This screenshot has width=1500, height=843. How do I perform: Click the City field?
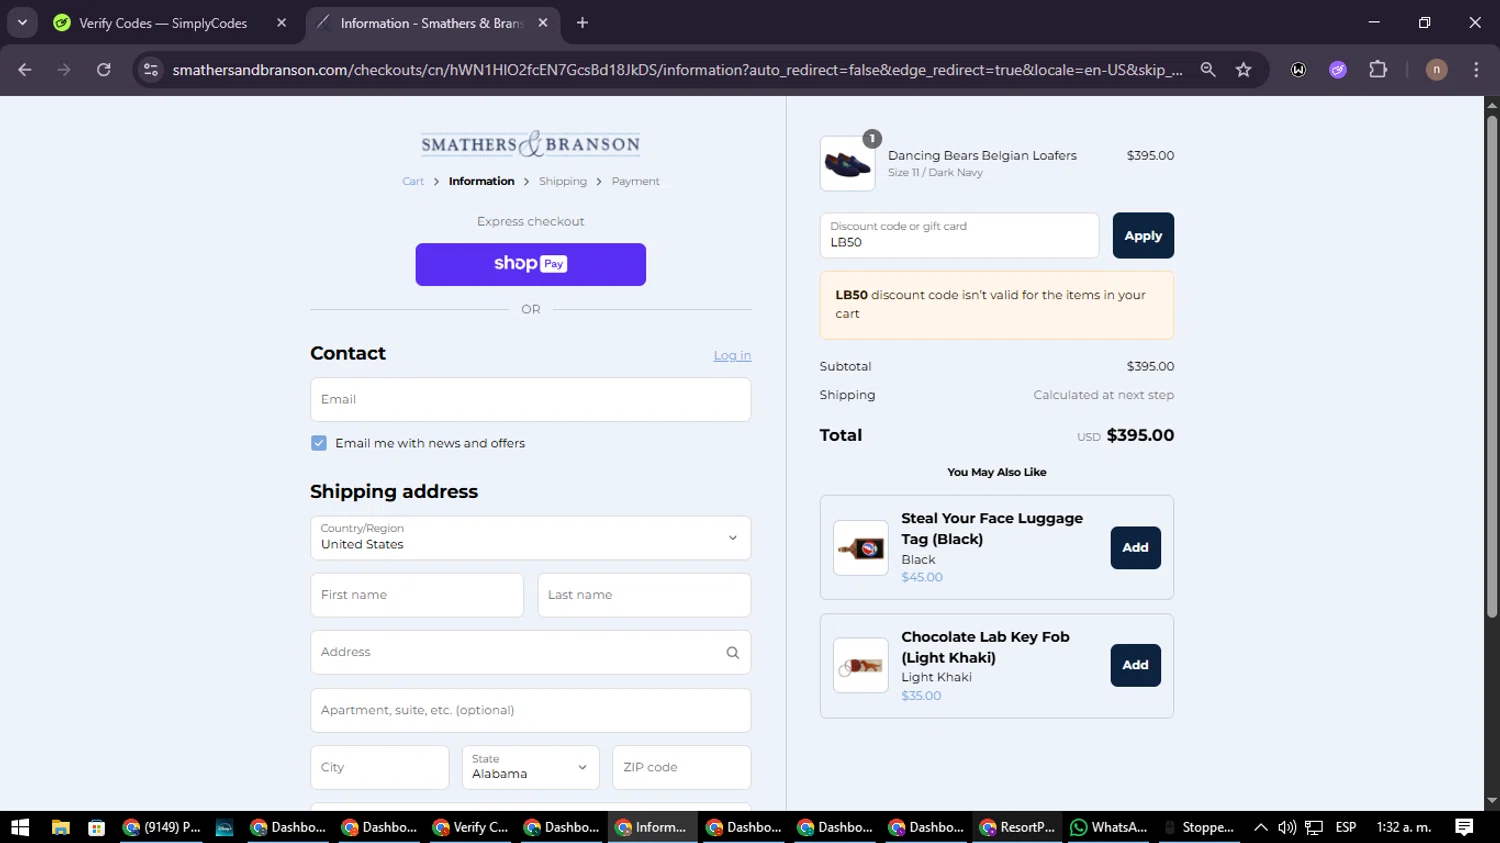pos(380,767)
